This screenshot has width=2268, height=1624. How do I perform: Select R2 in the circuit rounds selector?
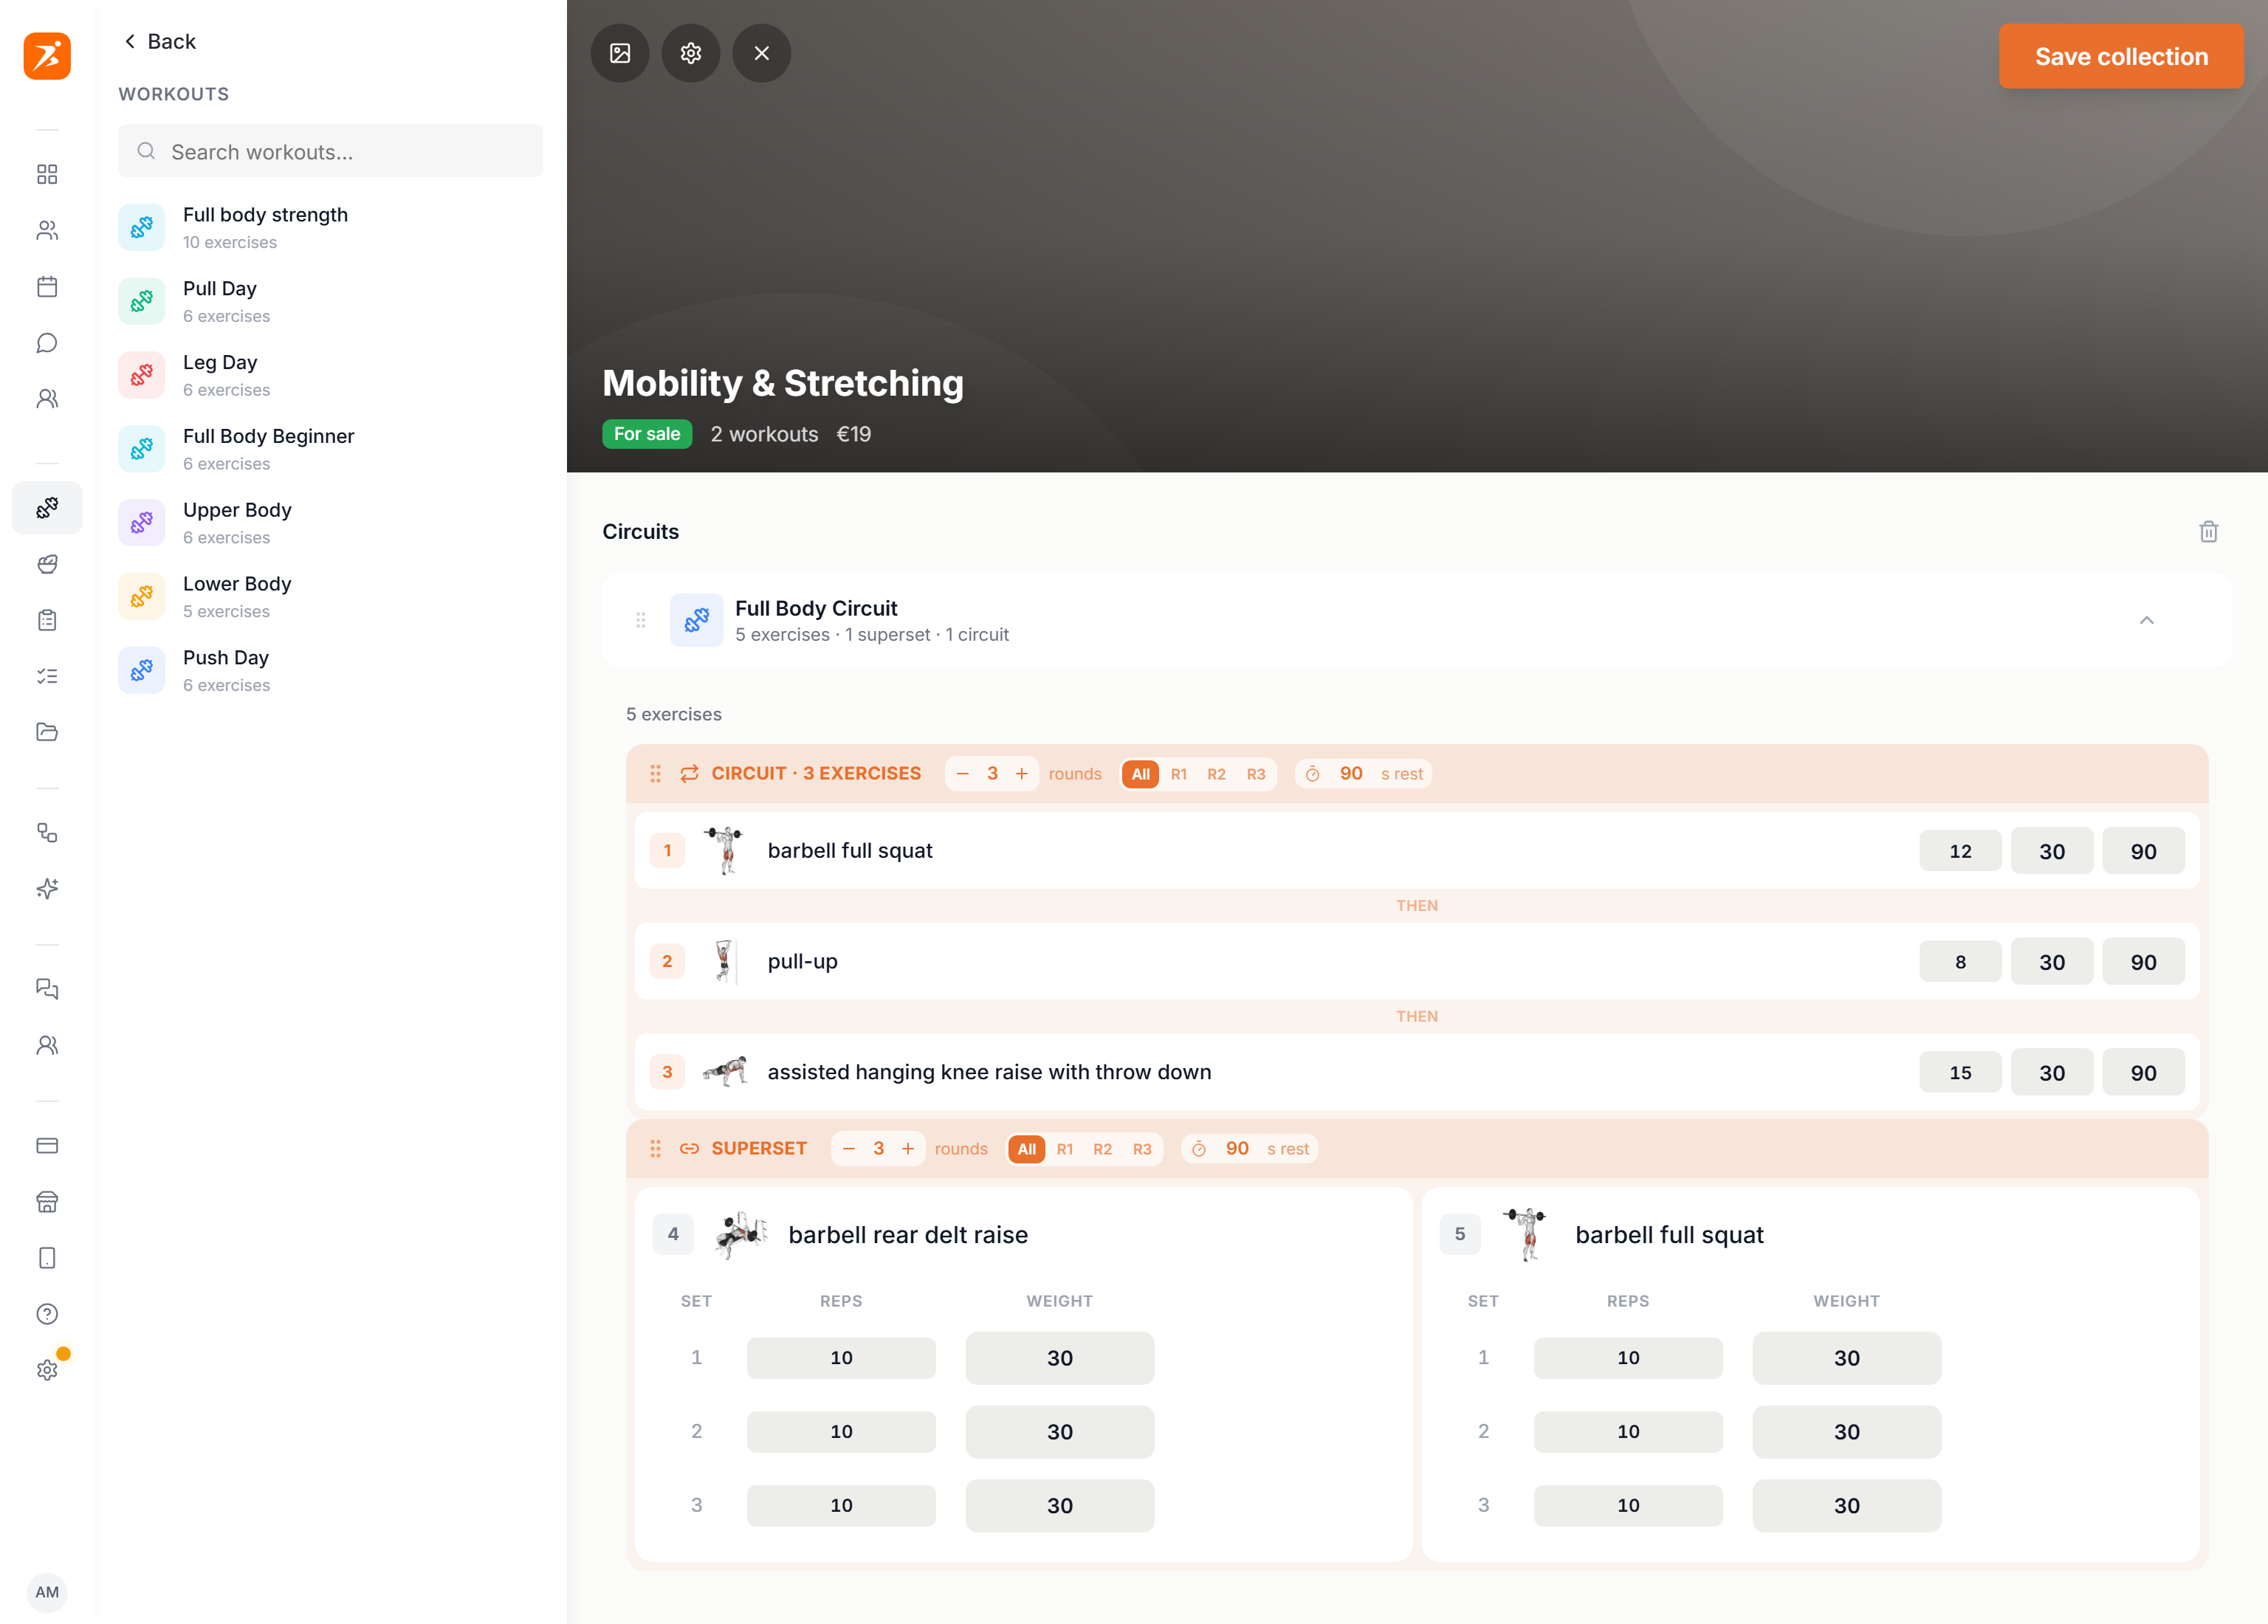tap(1216, 774)
